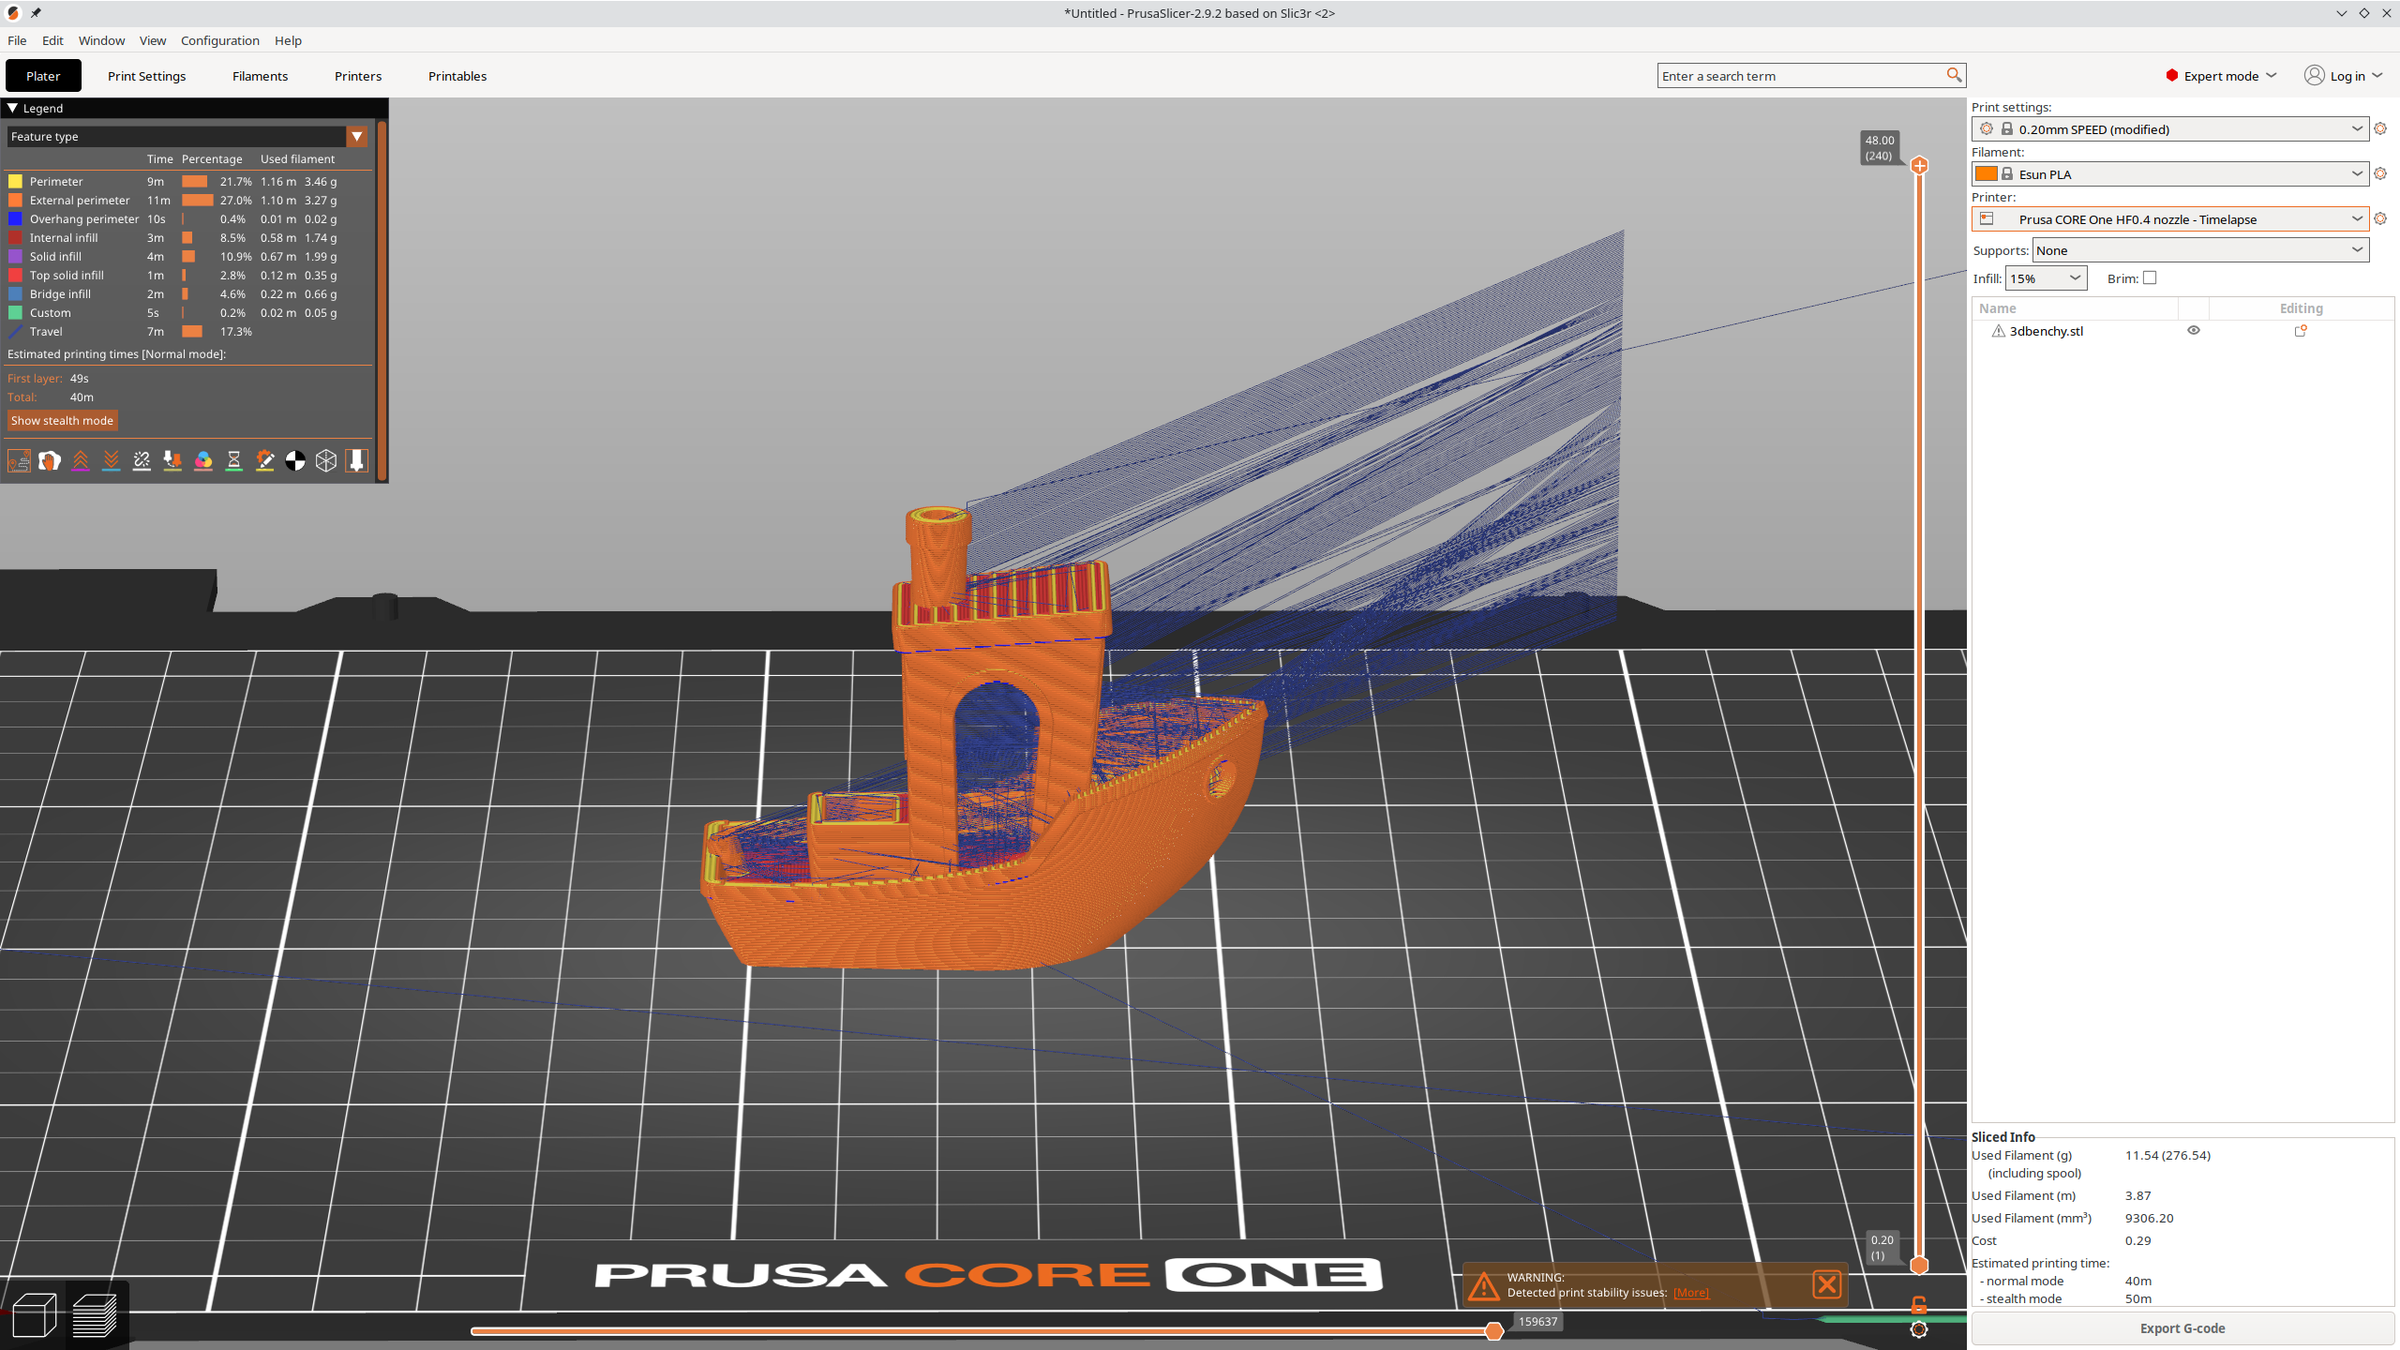Collapse the Legend panel

pyautogui.click(x=13, y=108)
